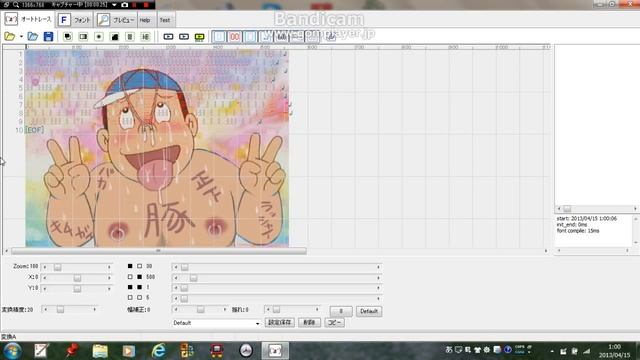Click the 削除 button
This screenshot has width=640, height=360.
coord(309,322)
